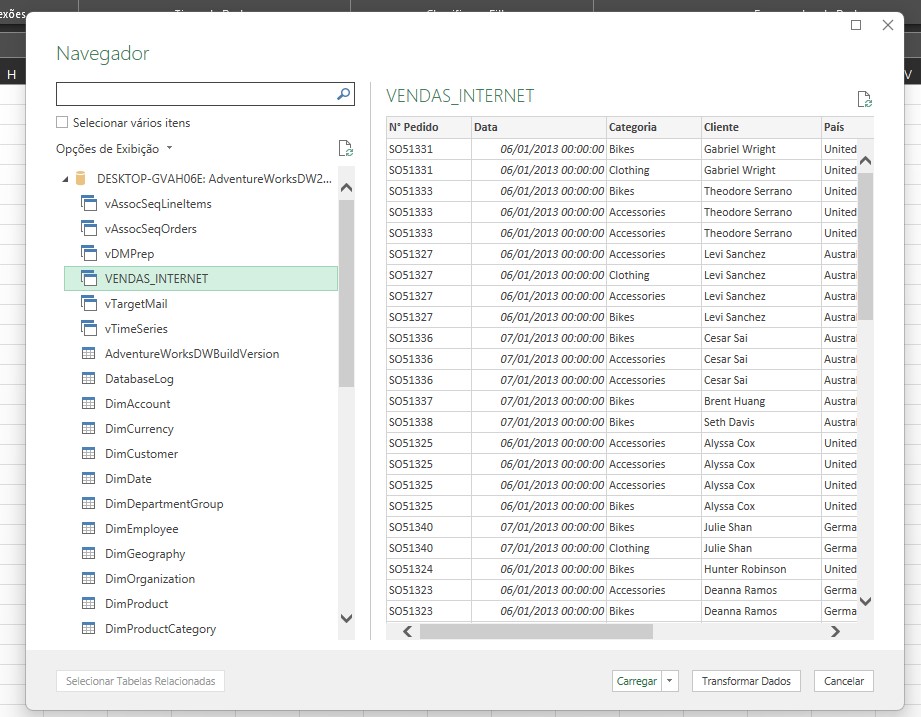Enable the Selecionar vários itens checkbox
Image resolution: width=921 pixels, height=717 pixels.
point(64,122)
